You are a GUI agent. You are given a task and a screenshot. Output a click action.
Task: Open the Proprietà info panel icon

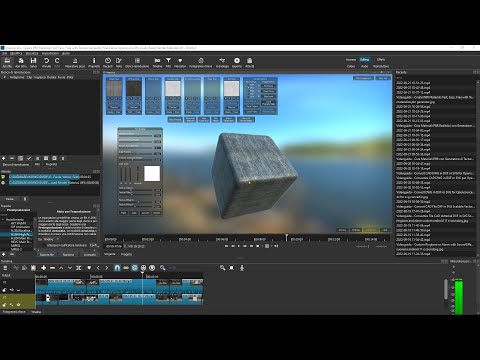[94, 62]
